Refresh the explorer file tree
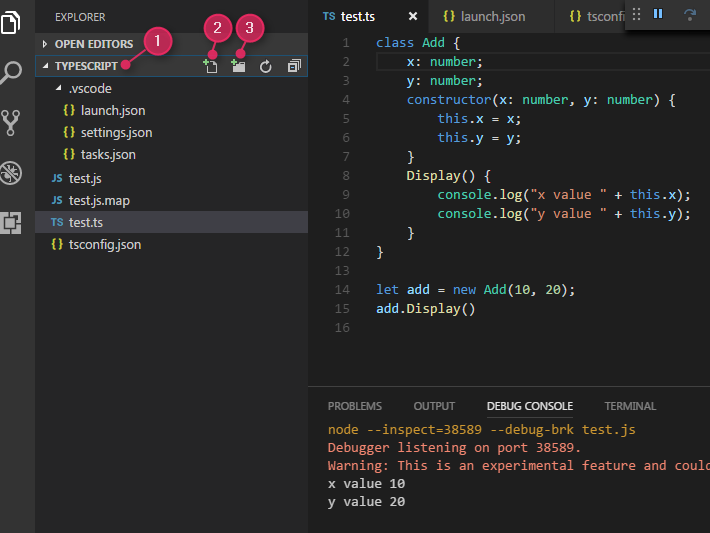 click(x=266, y=66)
